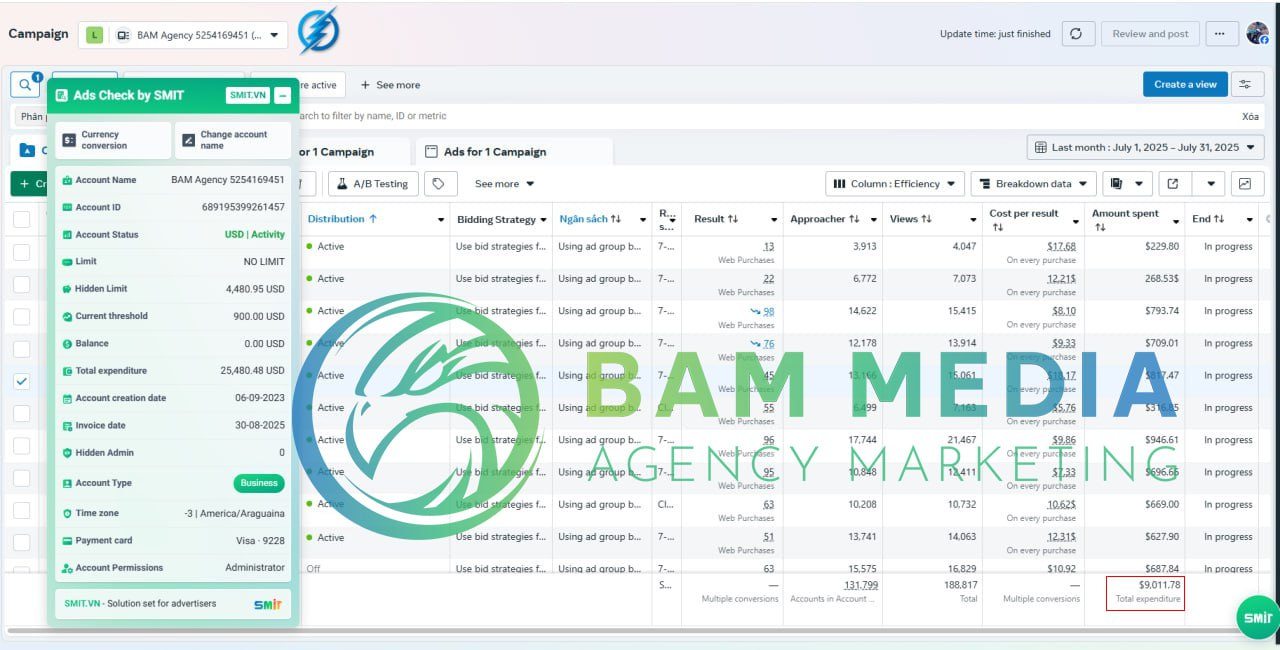This screenshot has height=650, width=1280.
Task: Click the A/B Testing button
Action: point(373,183)
